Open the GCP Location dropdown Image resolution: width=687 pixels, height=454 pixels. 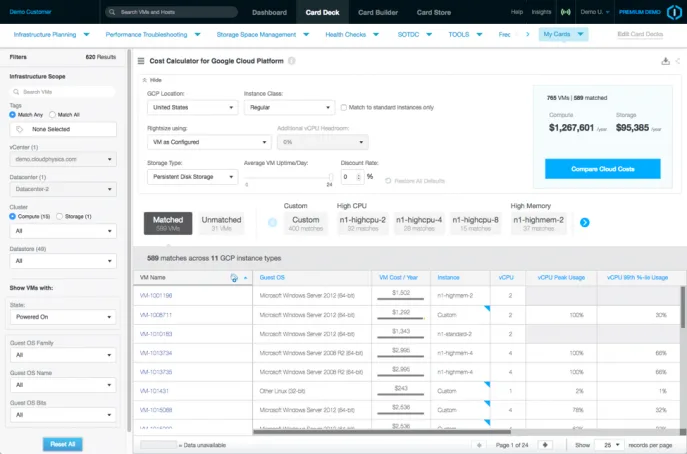pyautogui.click(x=192, y=107)
